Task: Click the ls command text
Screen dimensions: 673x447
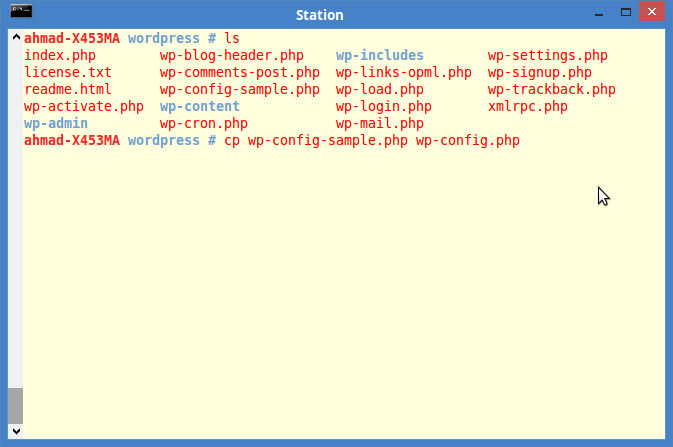Action: click(x=232, y=38)
